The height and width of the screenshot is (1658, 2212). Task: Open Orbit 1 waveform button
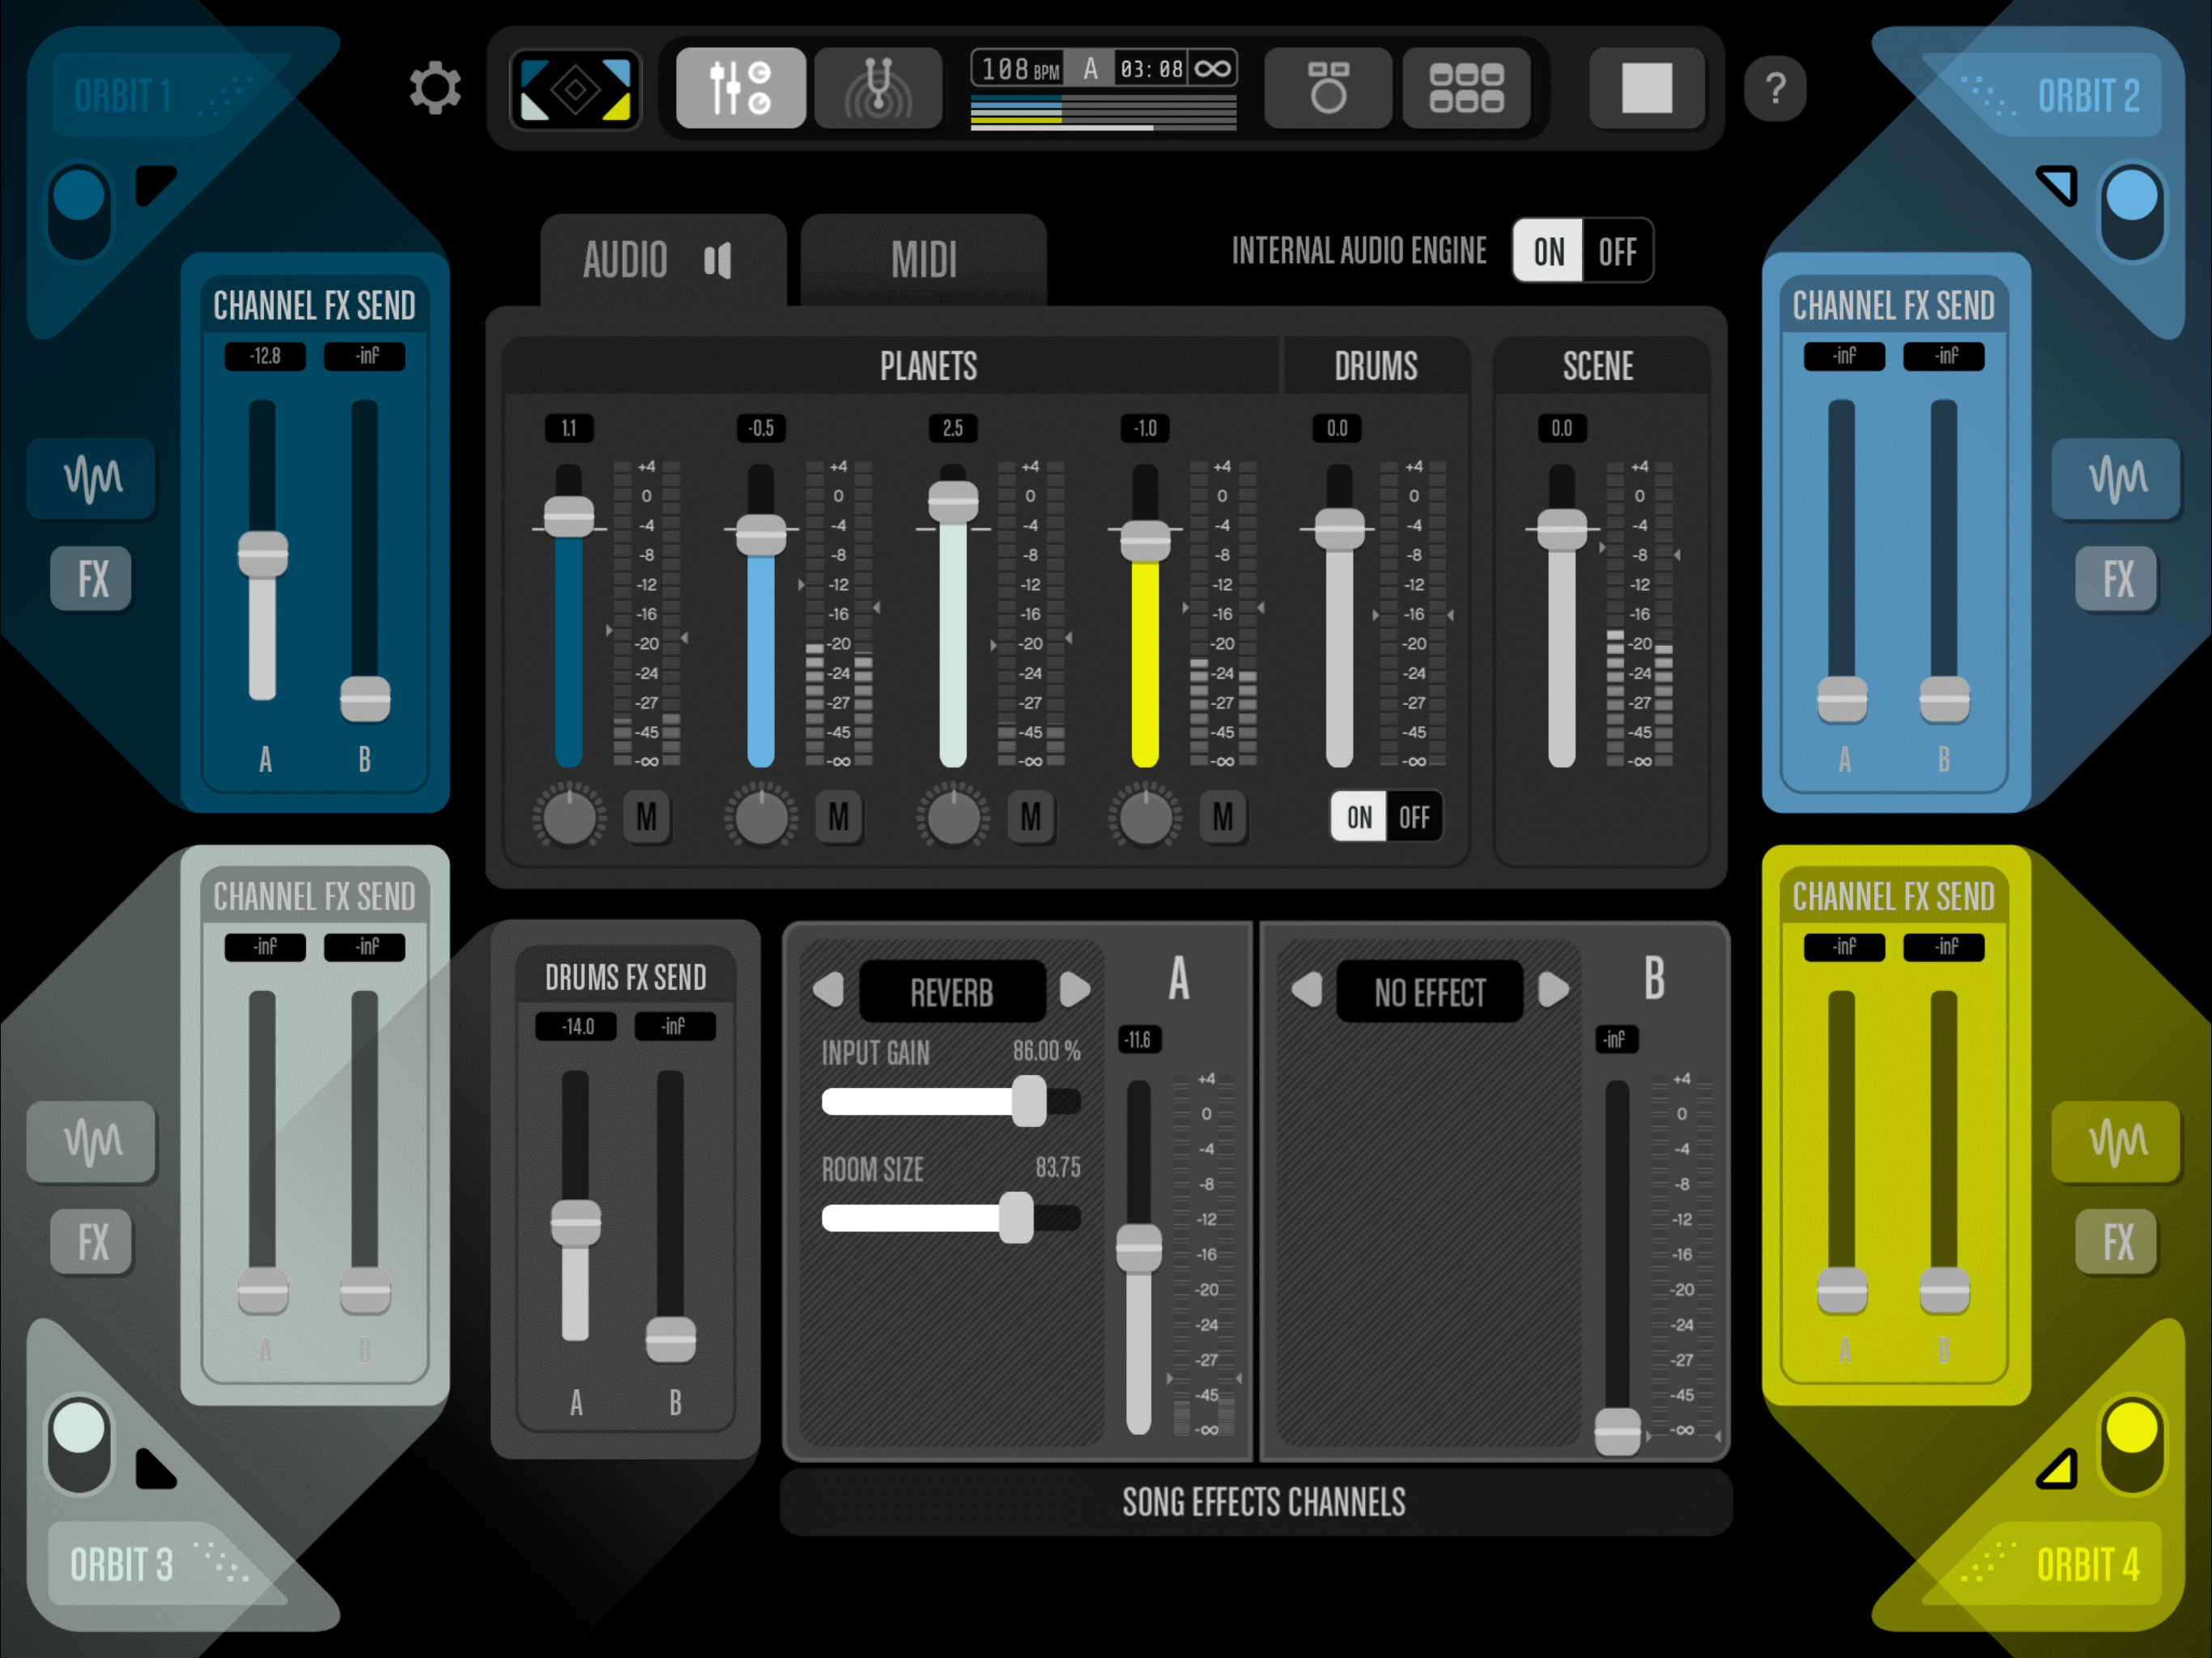tap(92, 478)
